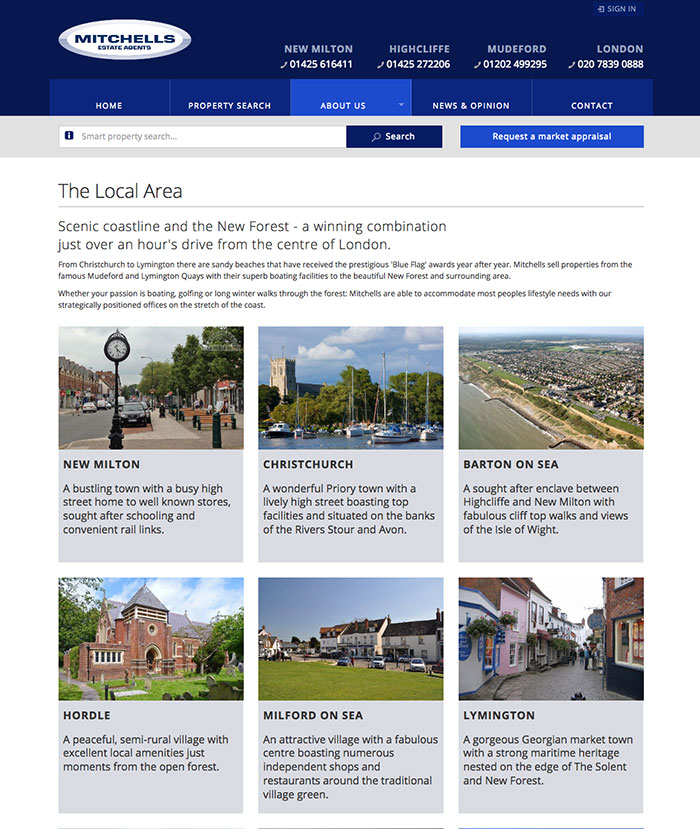The width and height of the screenshot is (700, 829).
Task: Expand the About Us dropdown arrow
Action: [x=401, y=105]
